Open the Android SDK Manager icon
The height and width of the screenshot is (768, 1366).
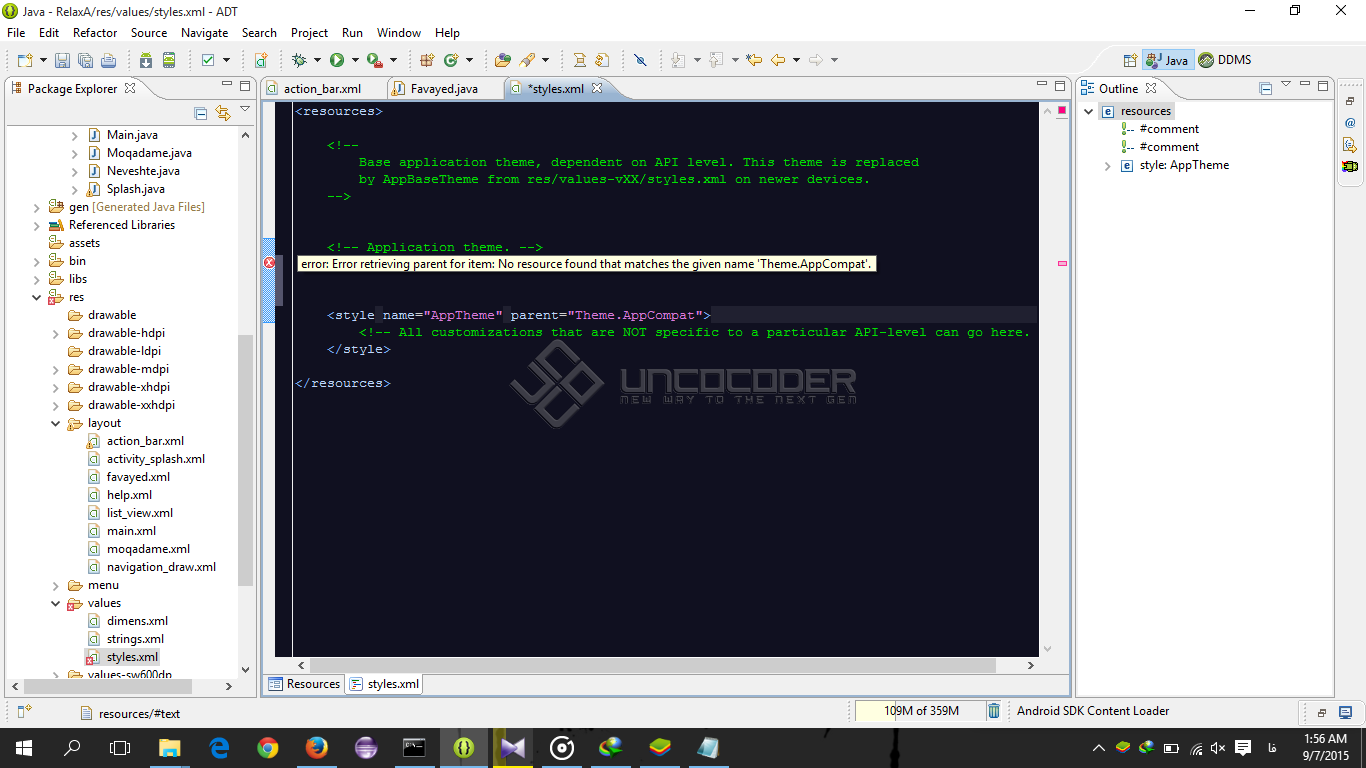pyautogui.click(x=146, y=60)
